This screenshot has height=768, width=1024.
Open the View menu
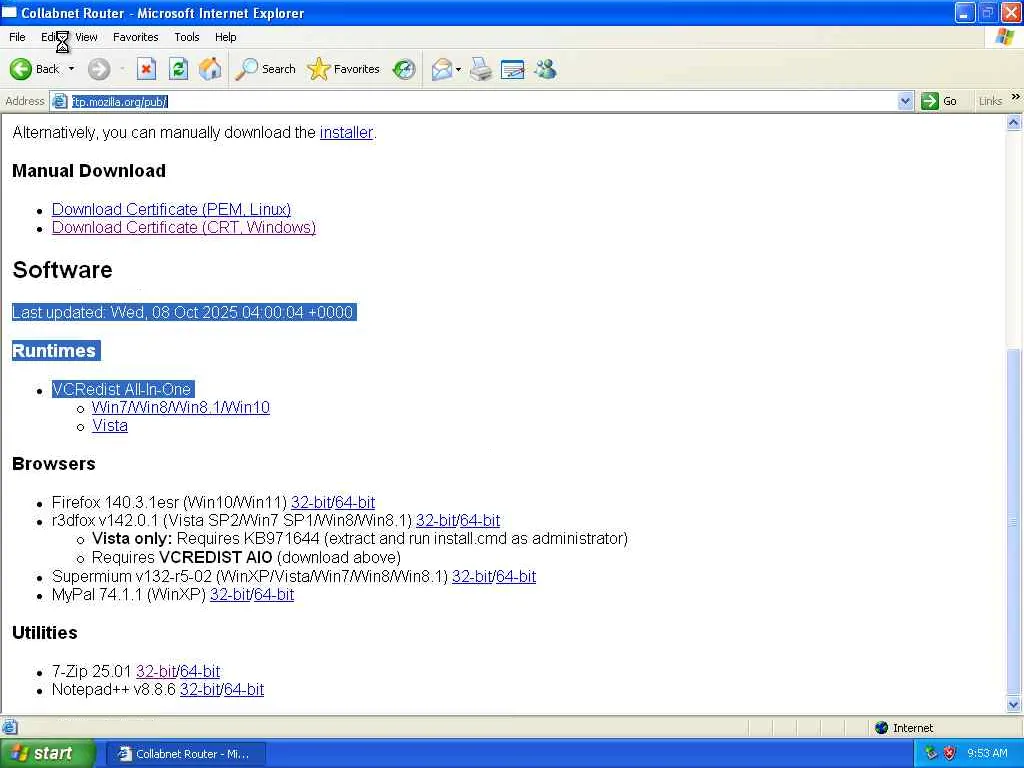(86, 37)
